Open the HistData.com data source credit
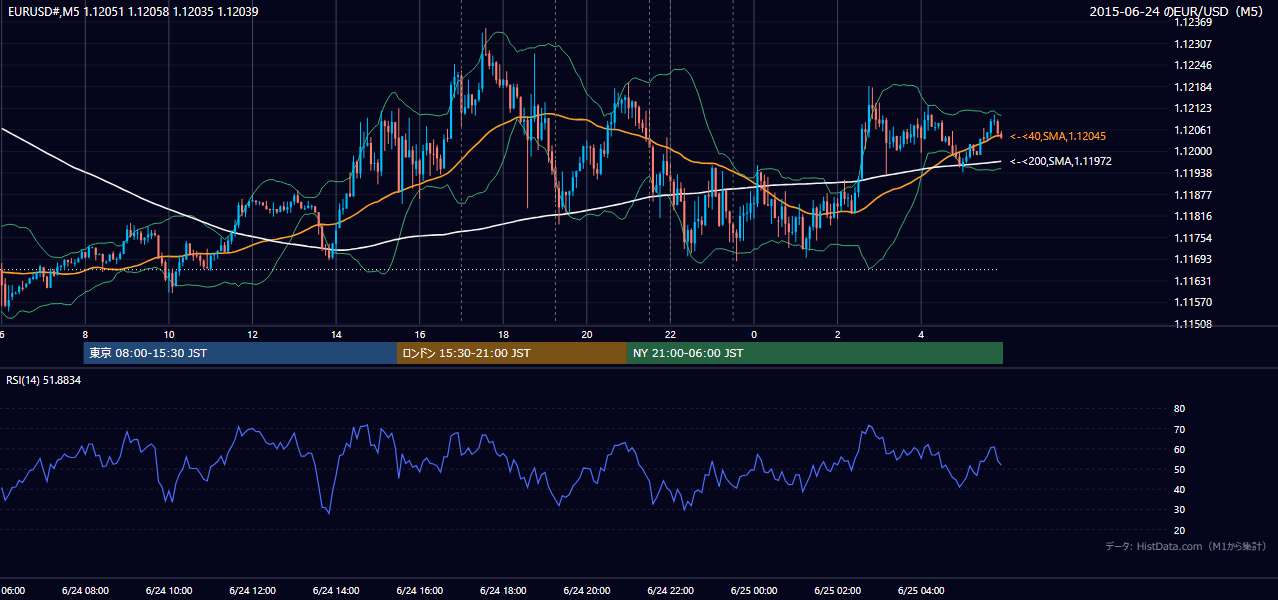The height and width of the screenshot is (600, 1278). point(1186,546)
